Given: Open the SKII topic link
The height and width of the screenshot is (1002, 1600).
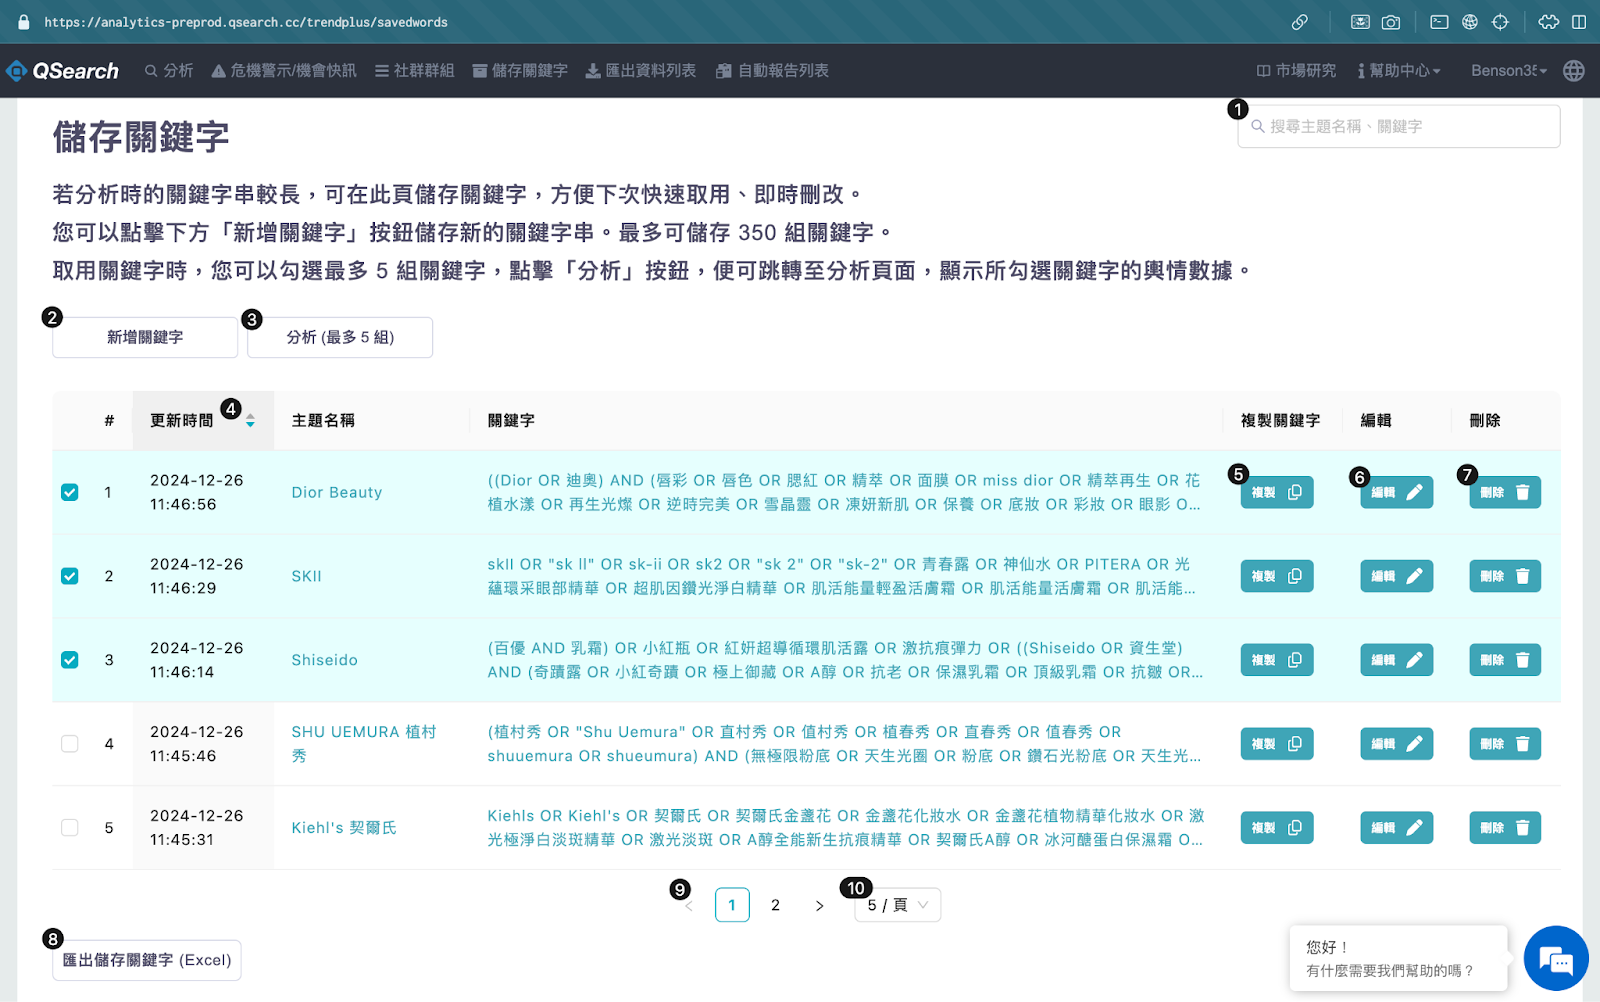Looking at the screenshot, I should tap(307, 576).
